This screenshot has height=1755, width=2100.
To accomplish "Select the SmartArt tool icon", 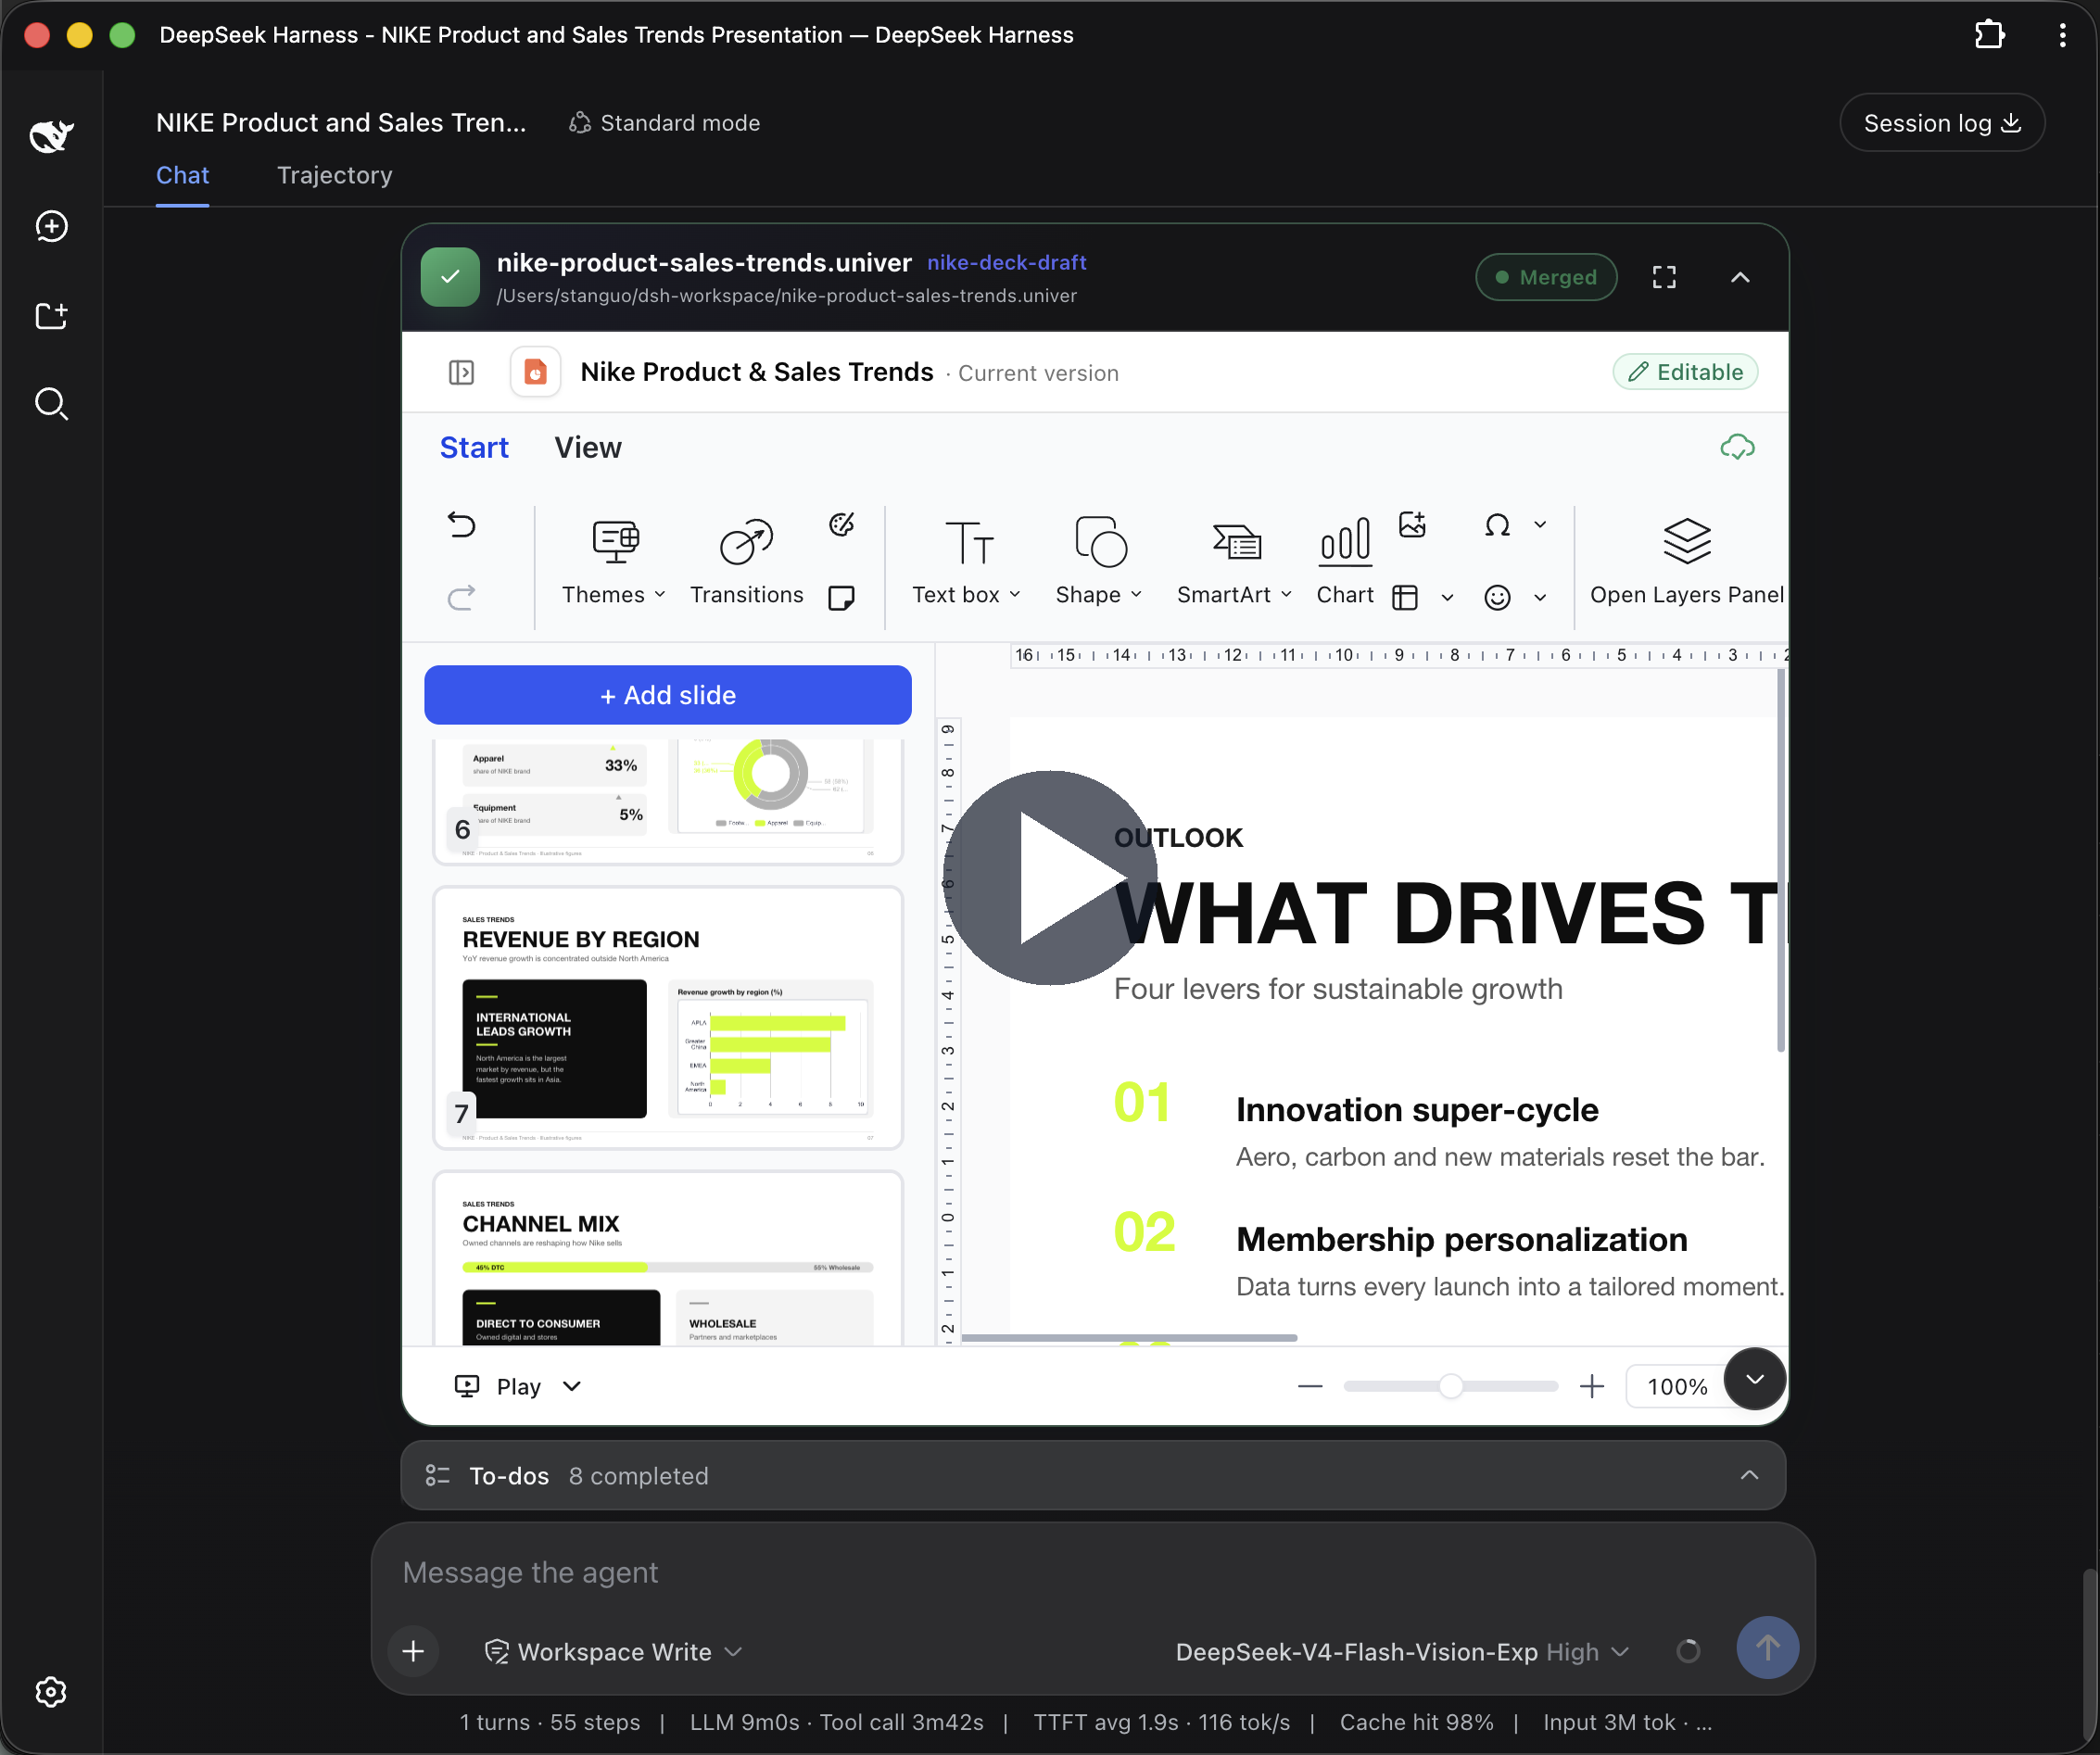I will (1237, 541).
